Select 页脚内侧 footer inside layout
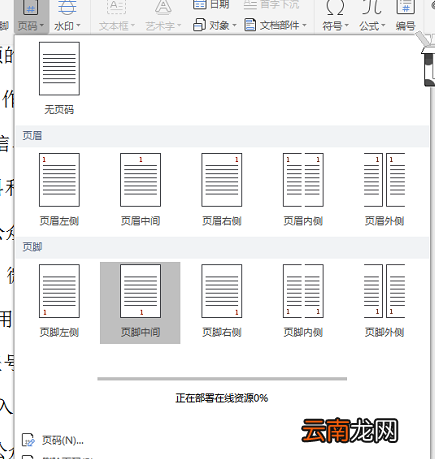This screenshot has width=435, height=459. (303, 301)
